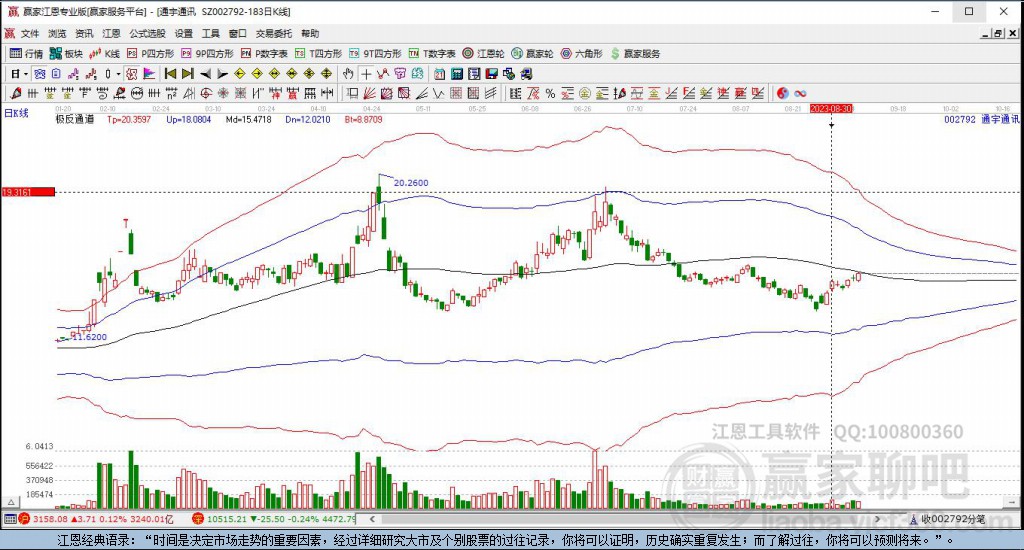The width and height of the screenshot is (1024, 550).
Task: Select the red pencil drawing tool
Action: (15, 93)
